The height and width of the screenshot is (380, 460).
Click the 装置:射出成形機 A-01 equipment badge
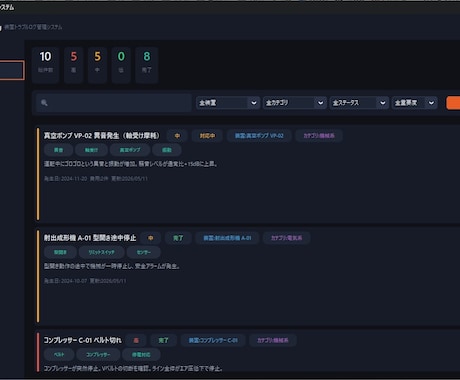pos(227,238)
